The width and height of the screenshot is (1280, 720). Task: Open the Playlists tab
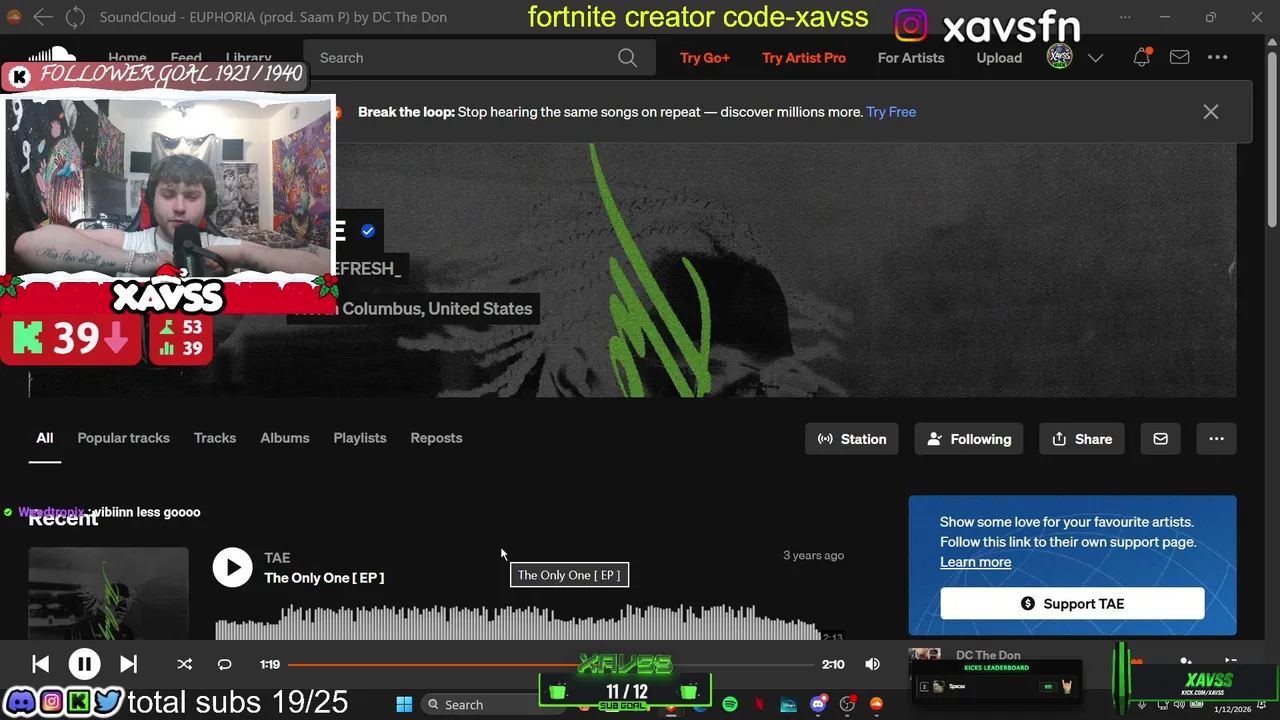click(x=360, y=438)
